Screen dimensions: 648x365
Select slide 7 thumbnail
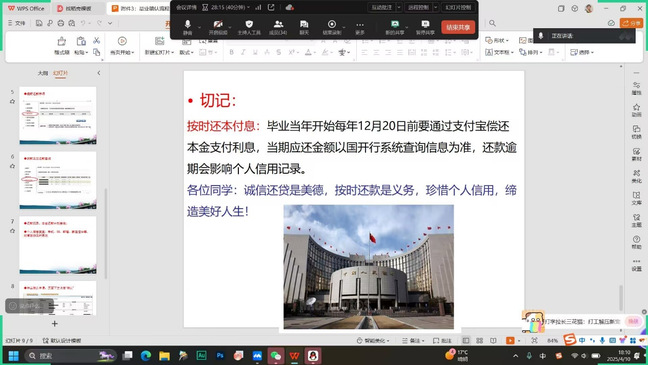[58, 245]
